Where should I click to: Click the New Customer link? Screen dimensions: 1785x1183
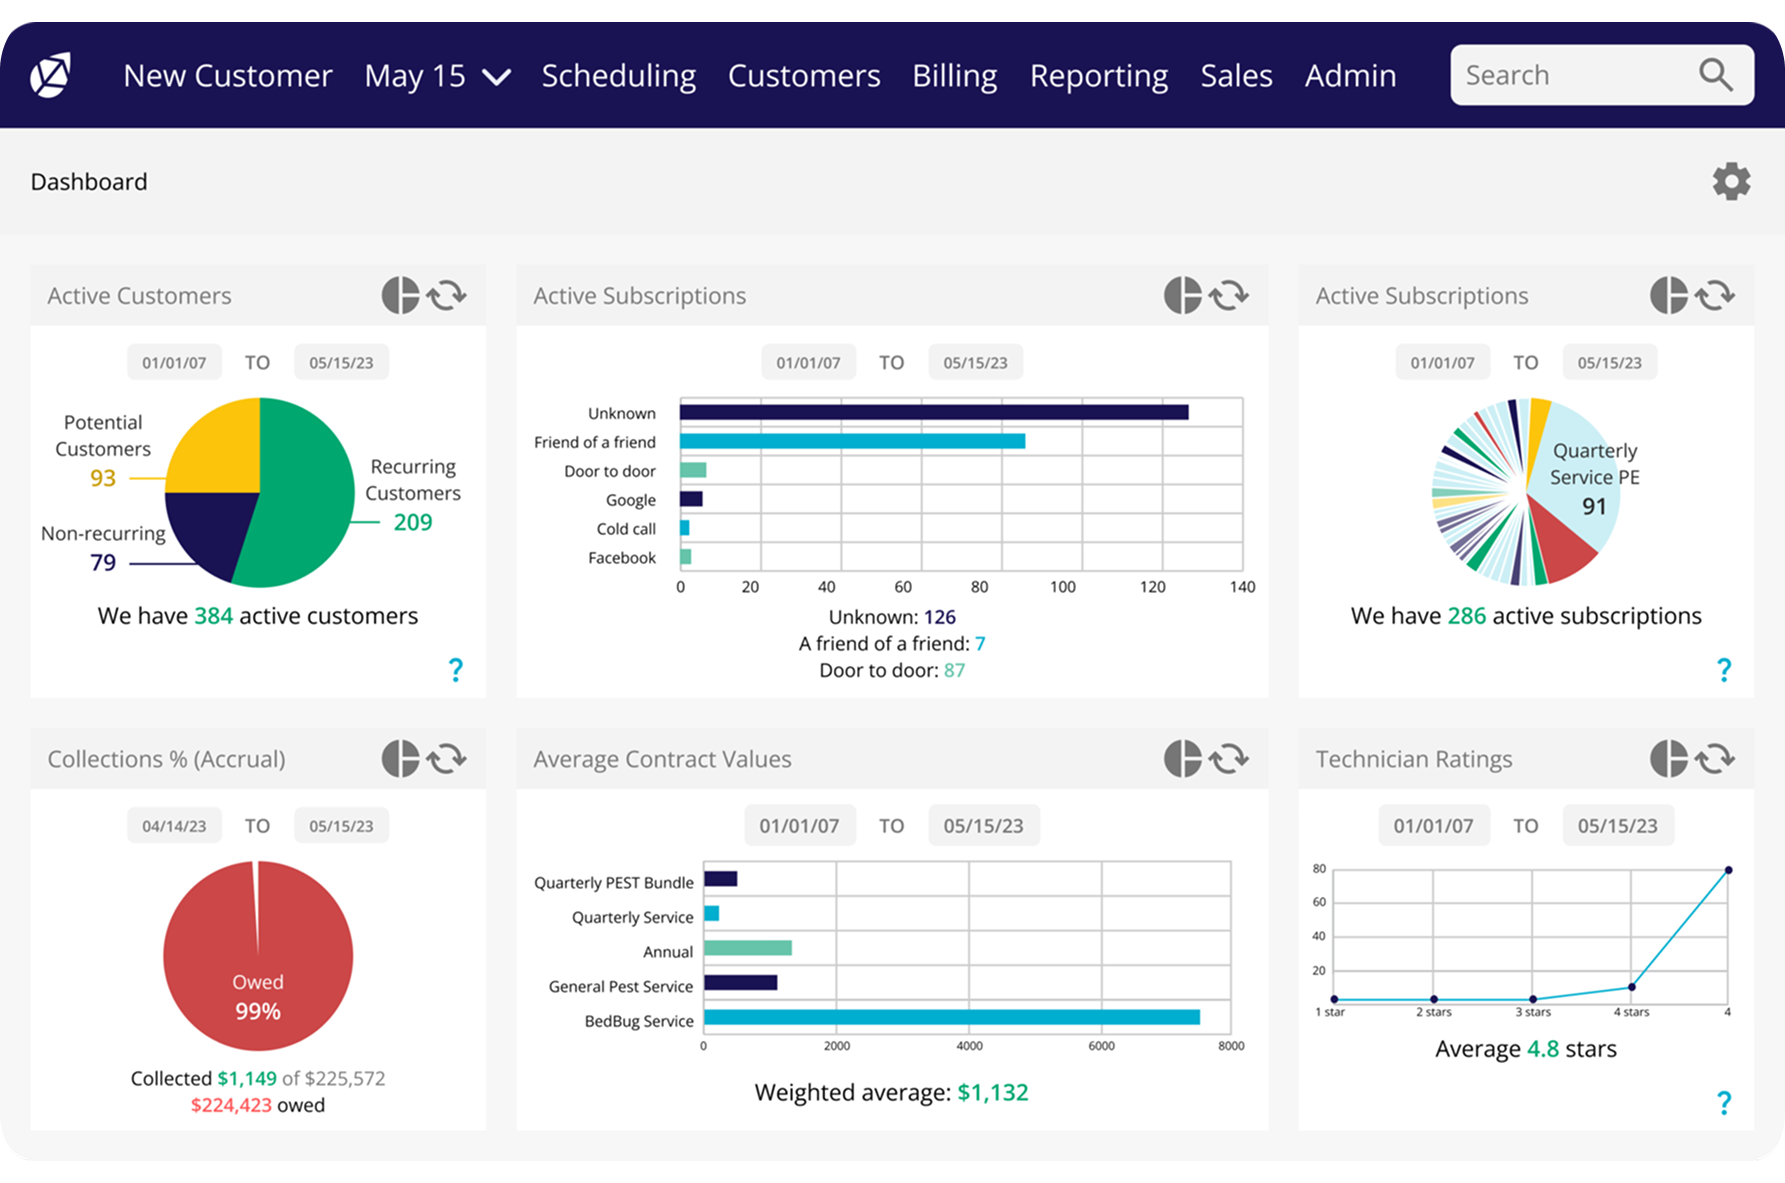click(228, 76)
